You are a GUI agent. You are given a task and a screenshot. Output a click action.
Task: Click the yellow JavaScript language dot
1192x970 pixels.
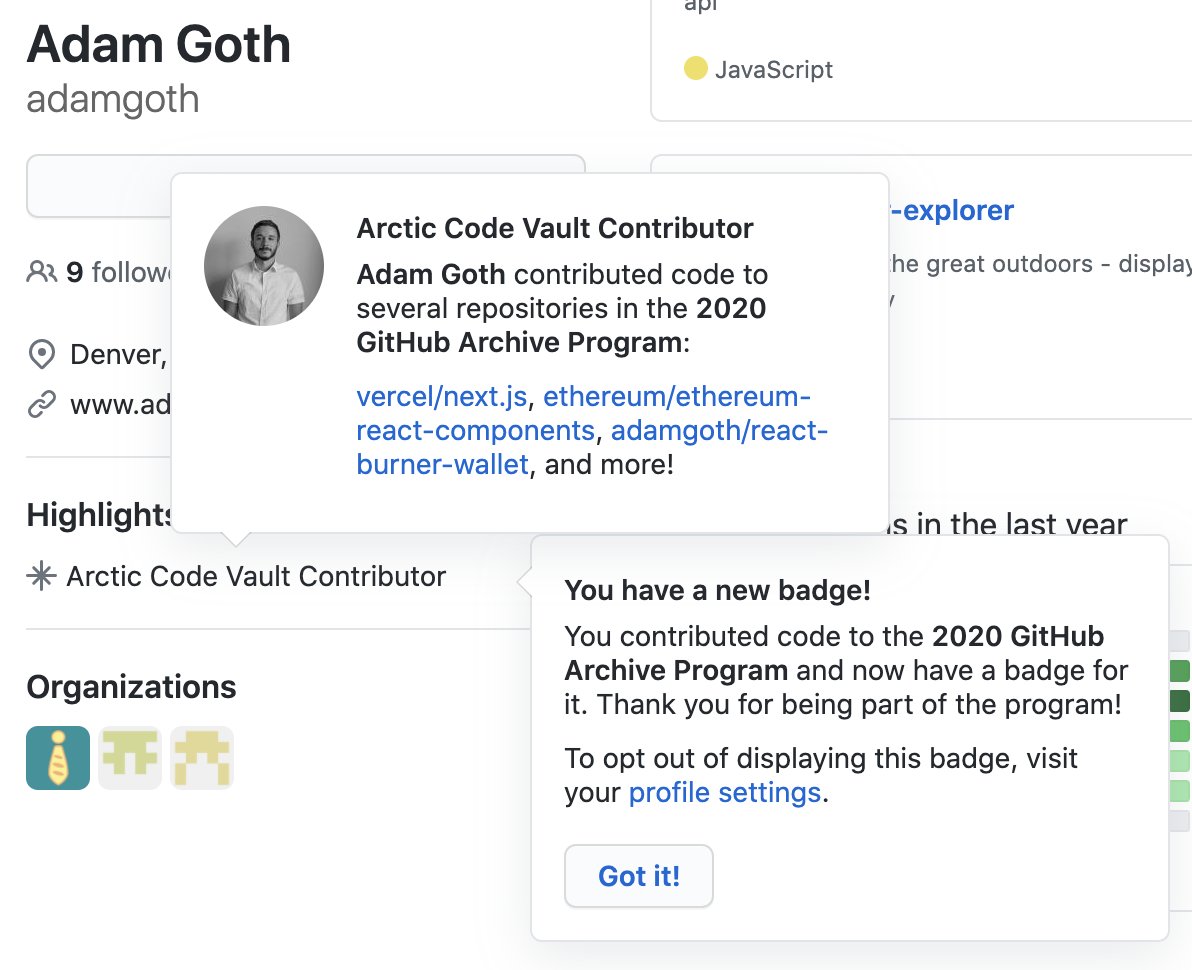(x=696, y=68)
